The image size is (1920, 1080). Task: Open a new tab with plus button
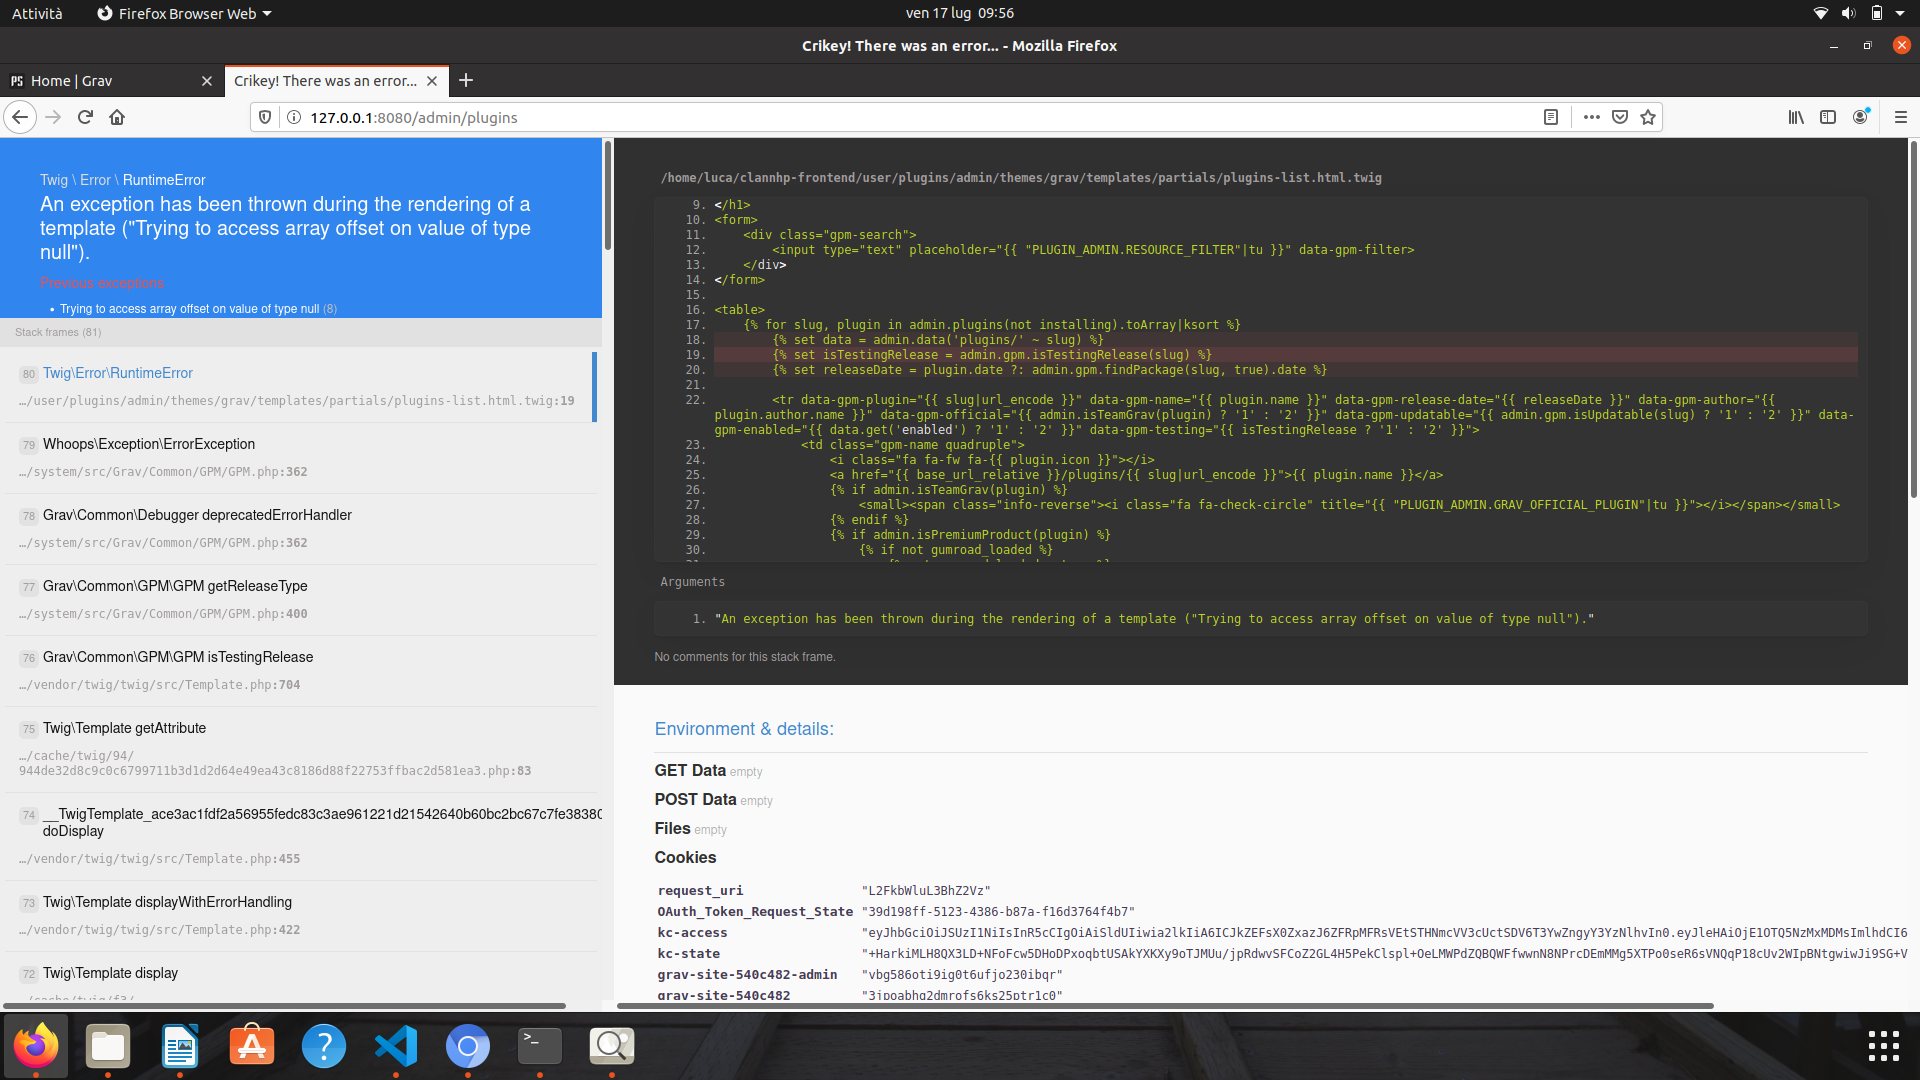[466, 81]
